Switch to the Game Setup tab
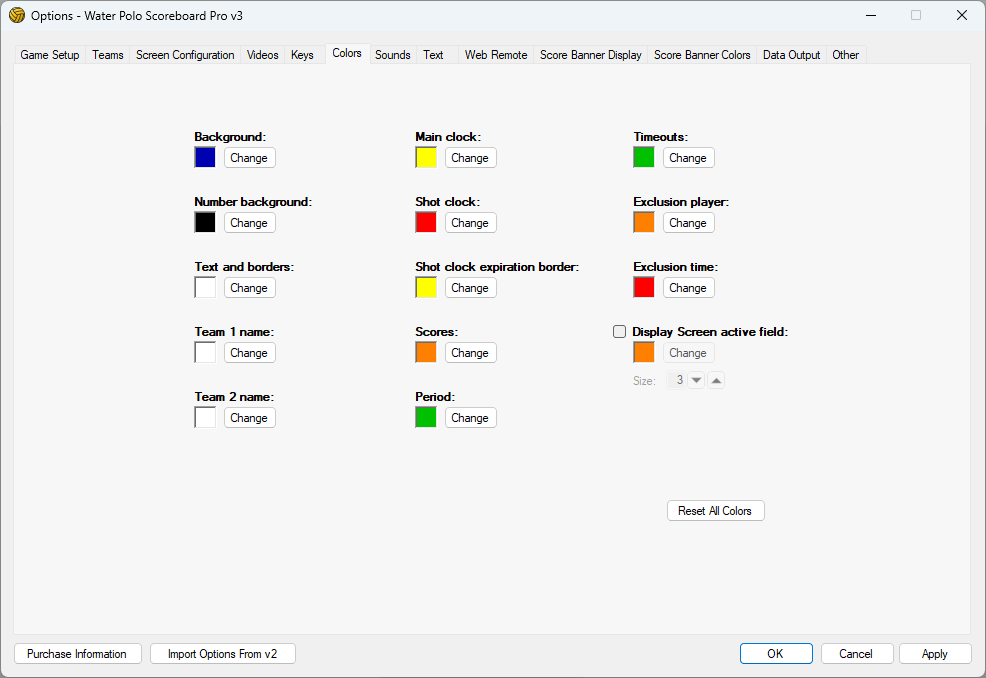Screen dimensions: 986x678 [x=50, y=55]
